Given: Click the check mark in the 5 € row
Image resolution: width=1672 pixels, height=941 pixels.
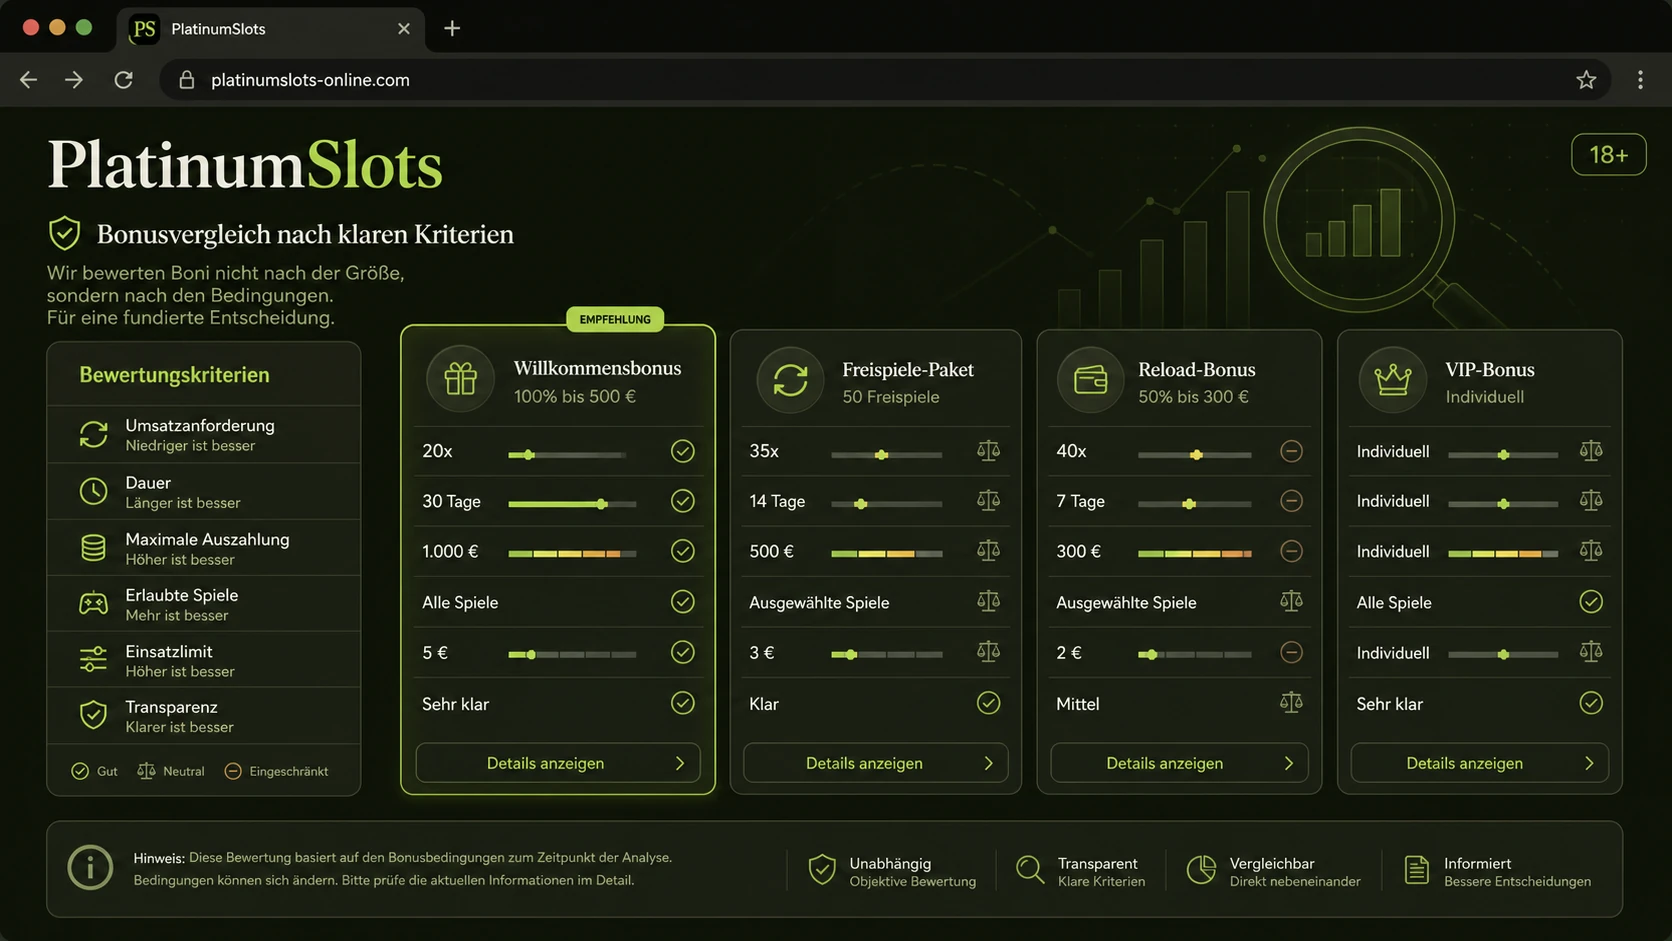Looking at the screenshot, I should click(683, 652).
